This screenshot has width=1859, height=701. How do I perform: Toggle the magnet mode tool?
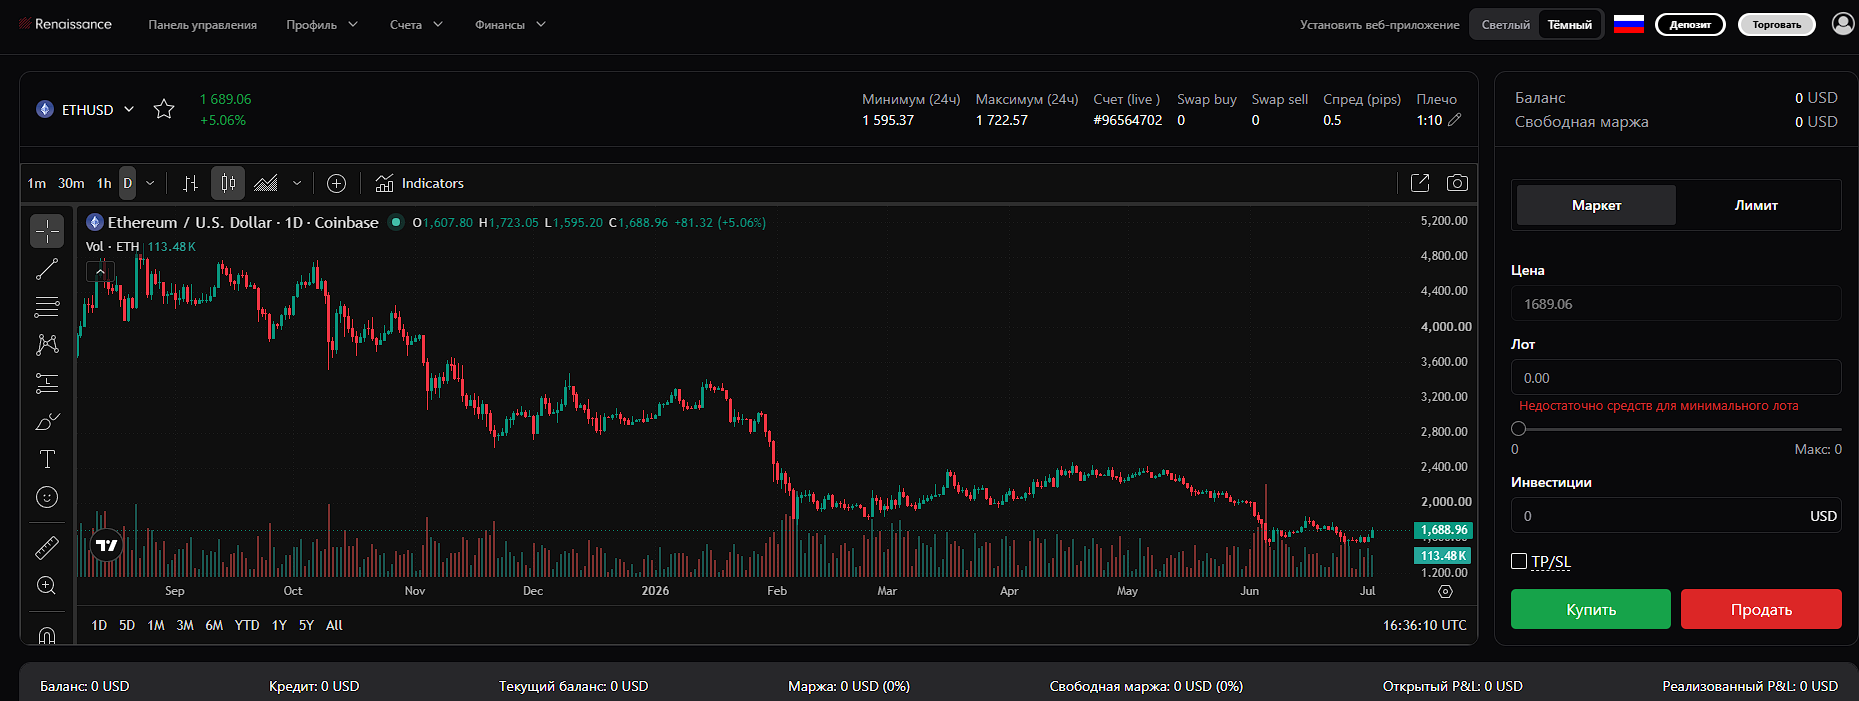tap(47, 634)
